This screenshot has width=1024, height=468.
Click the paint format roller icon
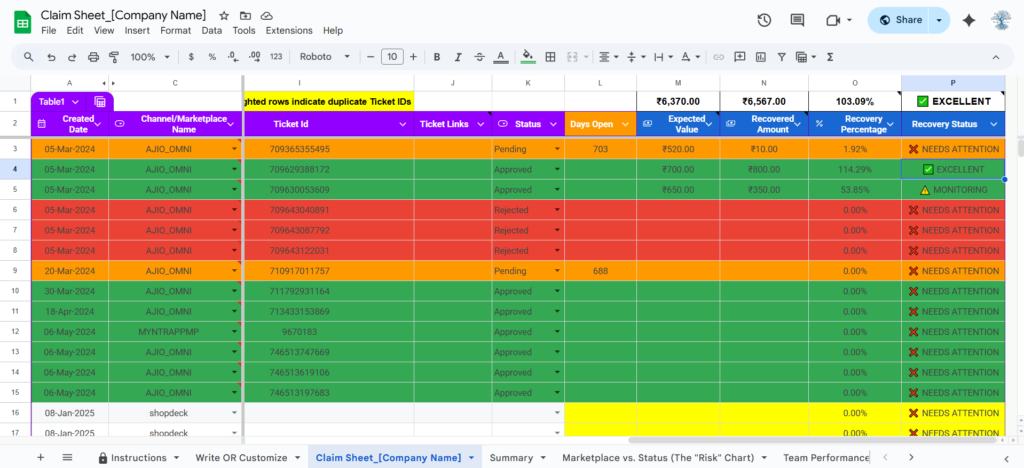113,57
